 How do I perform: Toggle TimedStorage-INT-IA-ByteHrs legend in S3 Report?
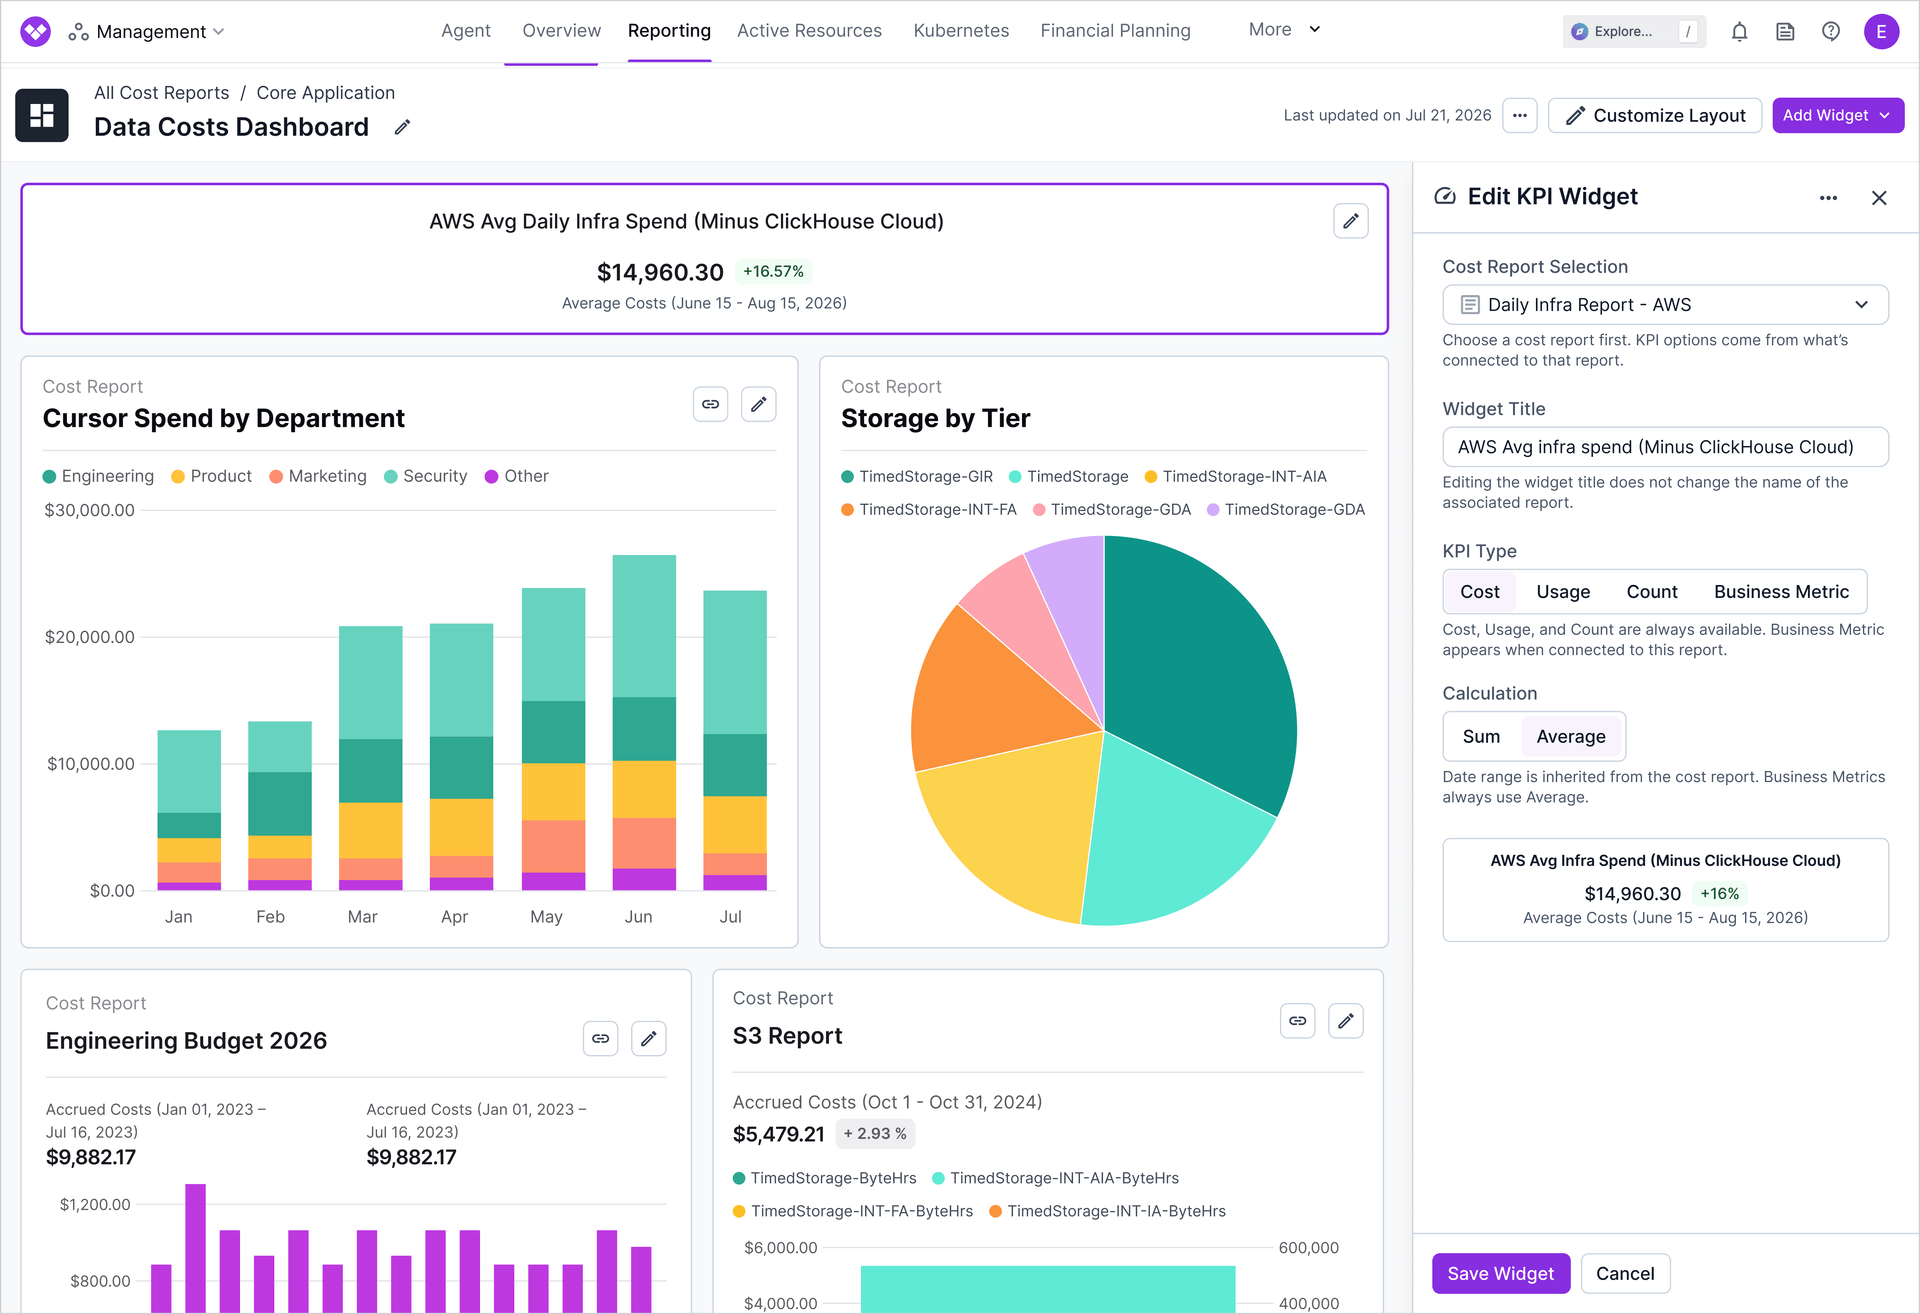tap(1107, 1211)
